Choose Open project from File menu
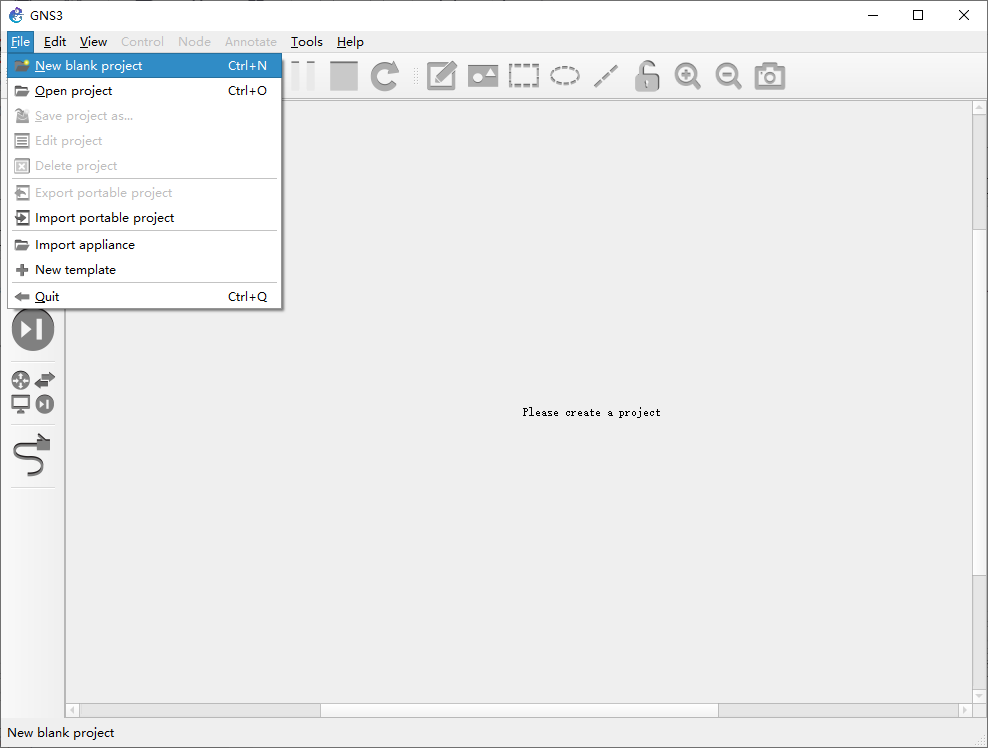Viewport: 988px width, 748px height. click(x=144, y=91)
